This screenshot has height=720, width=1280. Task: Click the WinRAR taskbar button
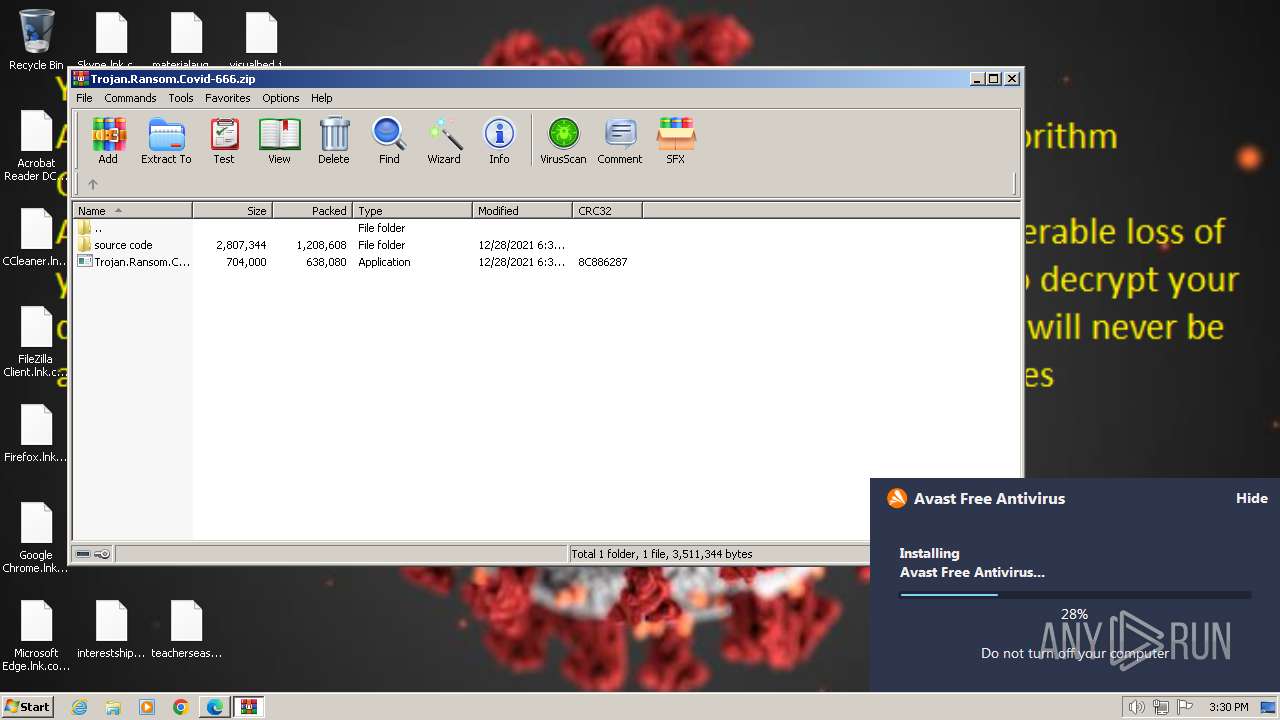tap(248, 707)
